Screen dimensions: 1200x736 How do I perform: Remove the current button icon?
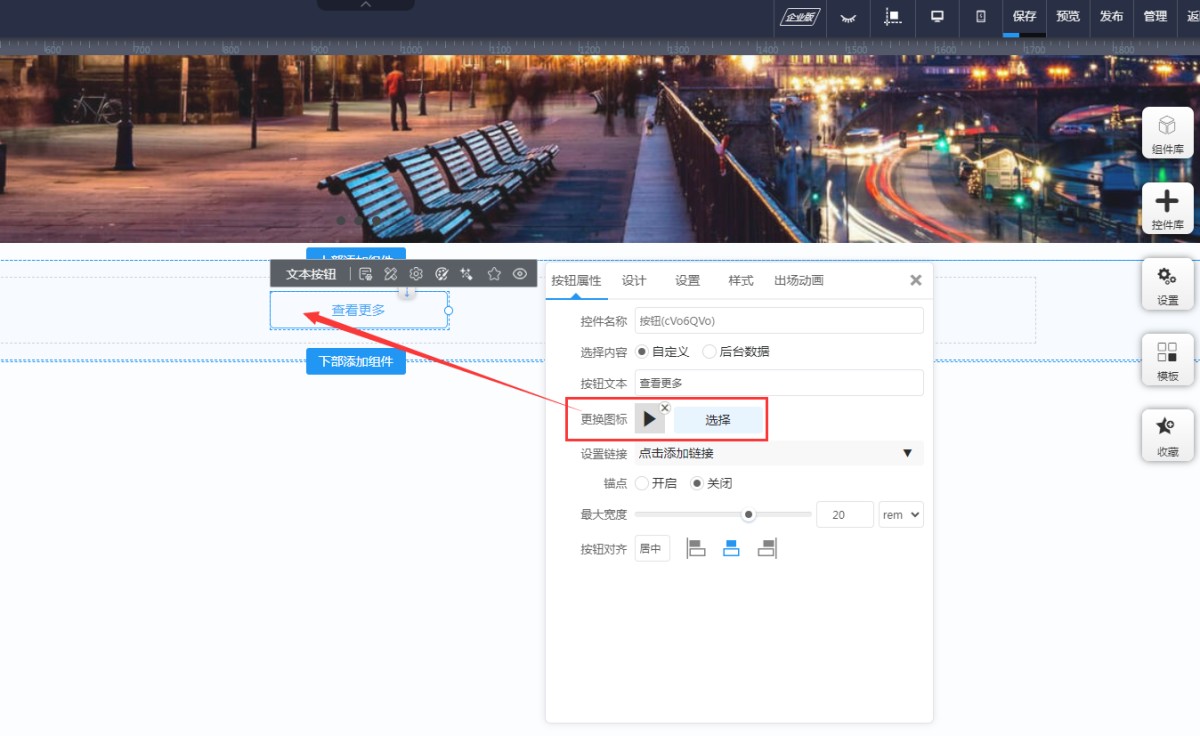(x=665, y=408)
